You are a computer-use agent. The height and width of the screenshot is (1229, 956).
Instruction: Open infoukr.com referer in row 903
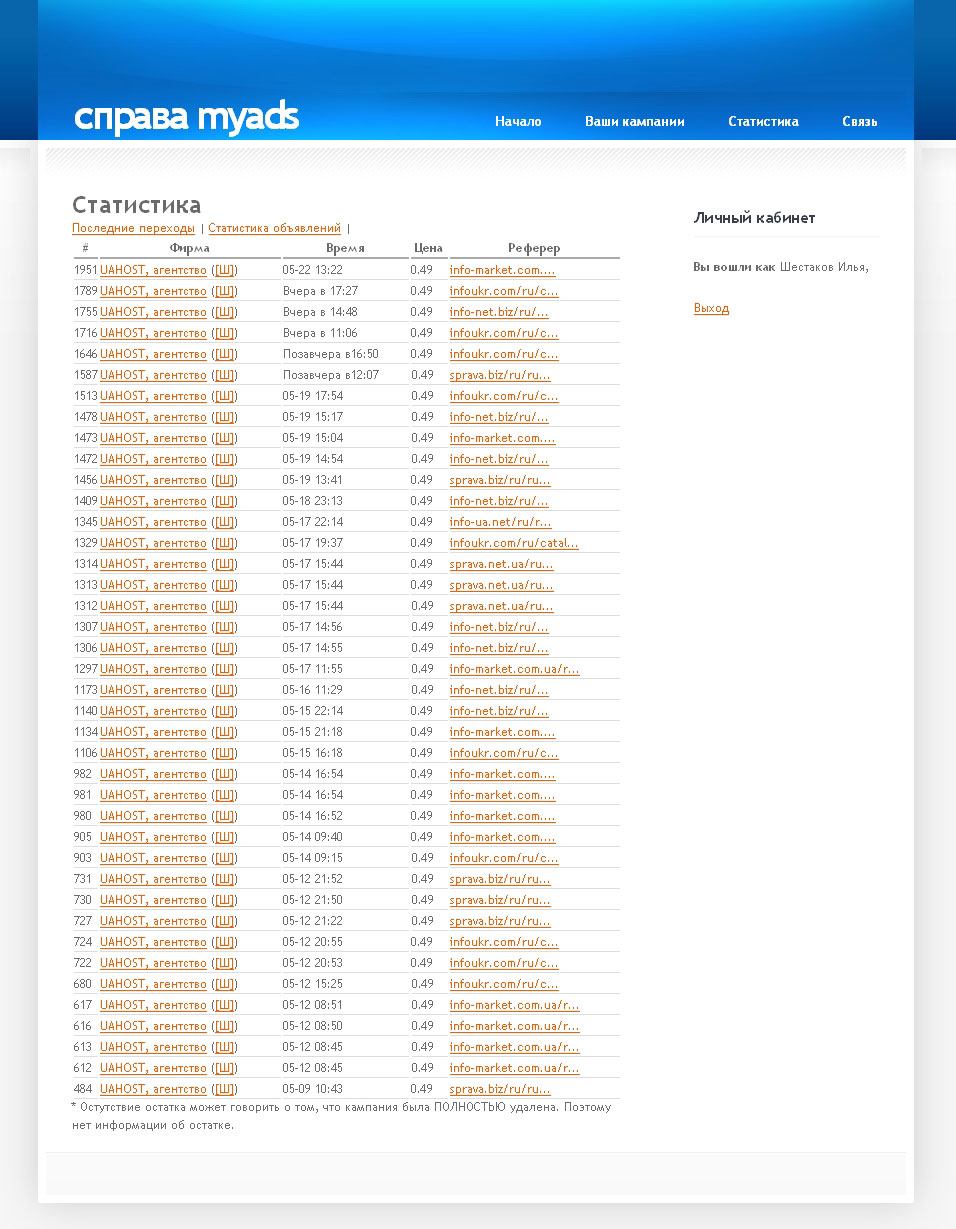click(x=504, y=858)
